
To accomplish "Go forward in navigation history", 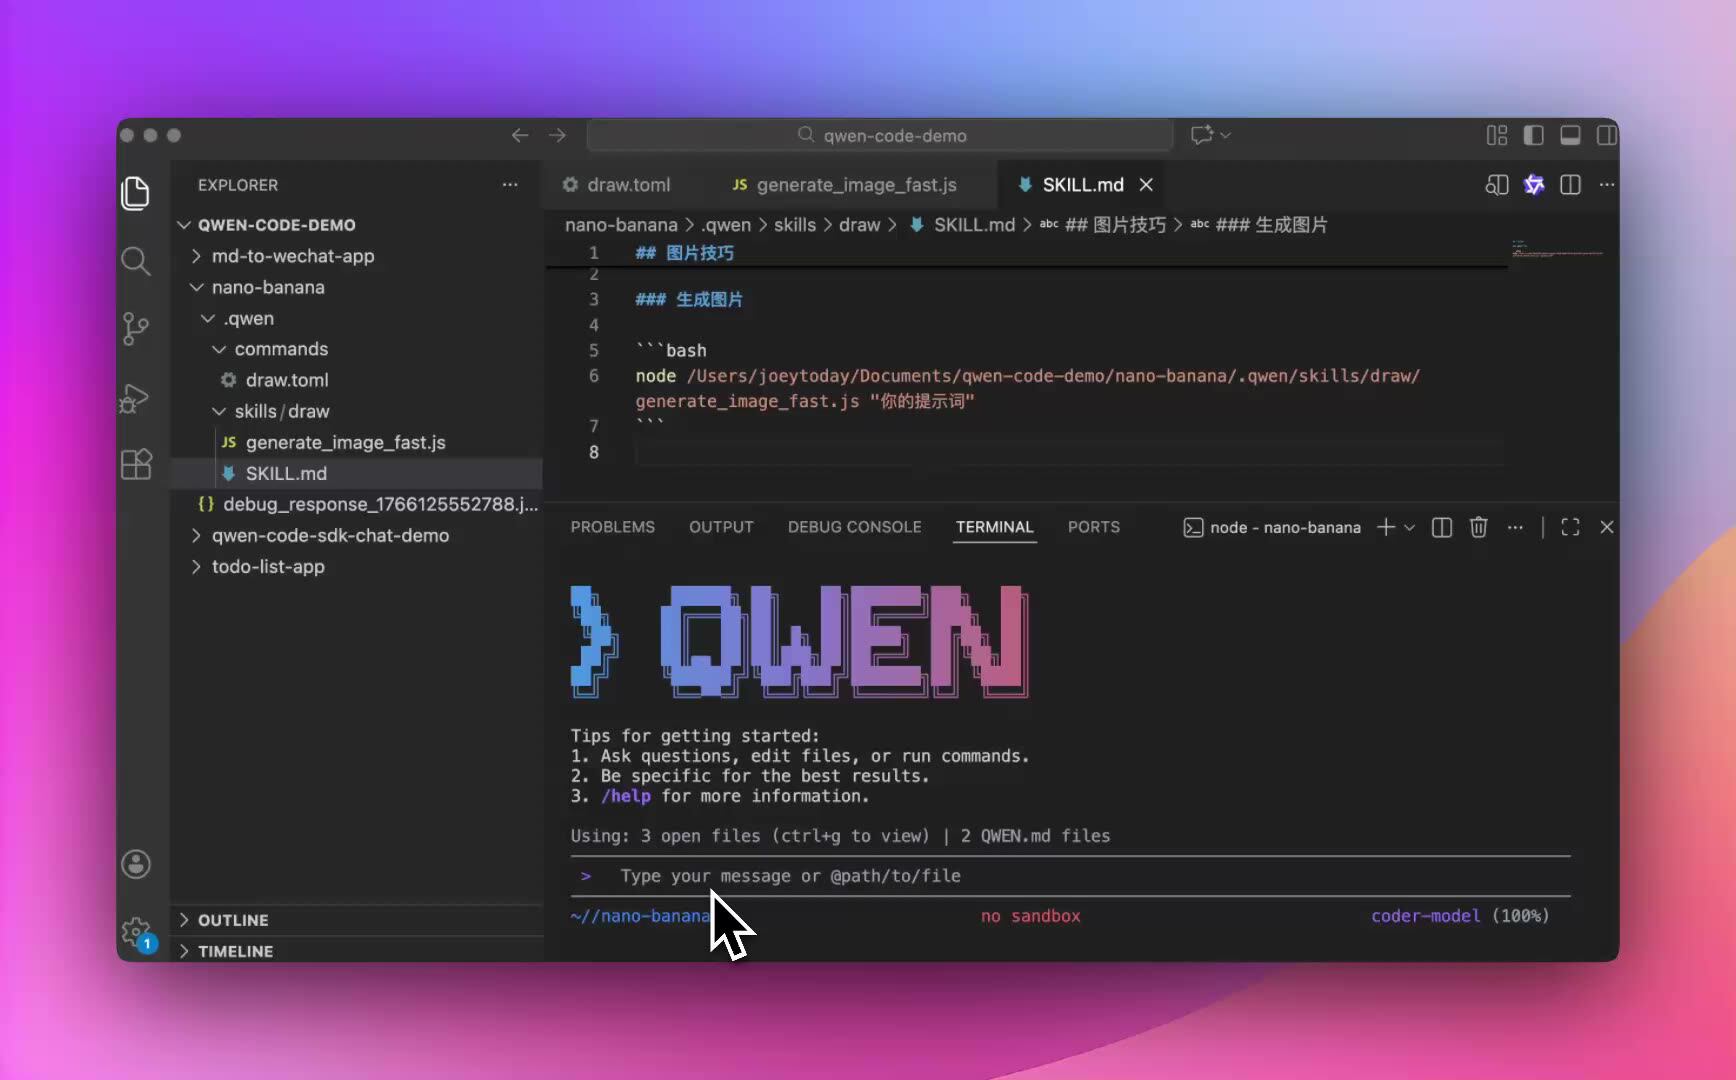I will point(558,135).
